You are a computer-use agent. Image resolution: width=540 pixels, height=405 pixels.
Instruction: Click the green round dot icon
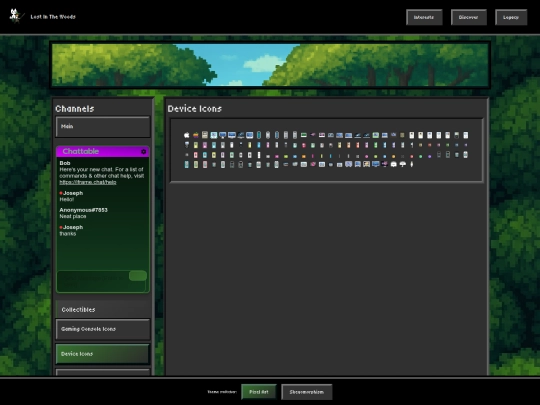(x=420, y=156)
